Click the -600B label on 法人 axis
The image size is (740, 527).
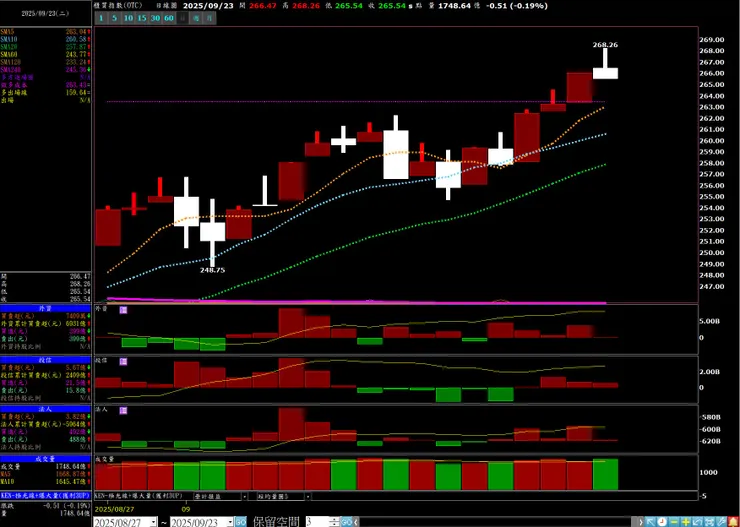point(709,429)
